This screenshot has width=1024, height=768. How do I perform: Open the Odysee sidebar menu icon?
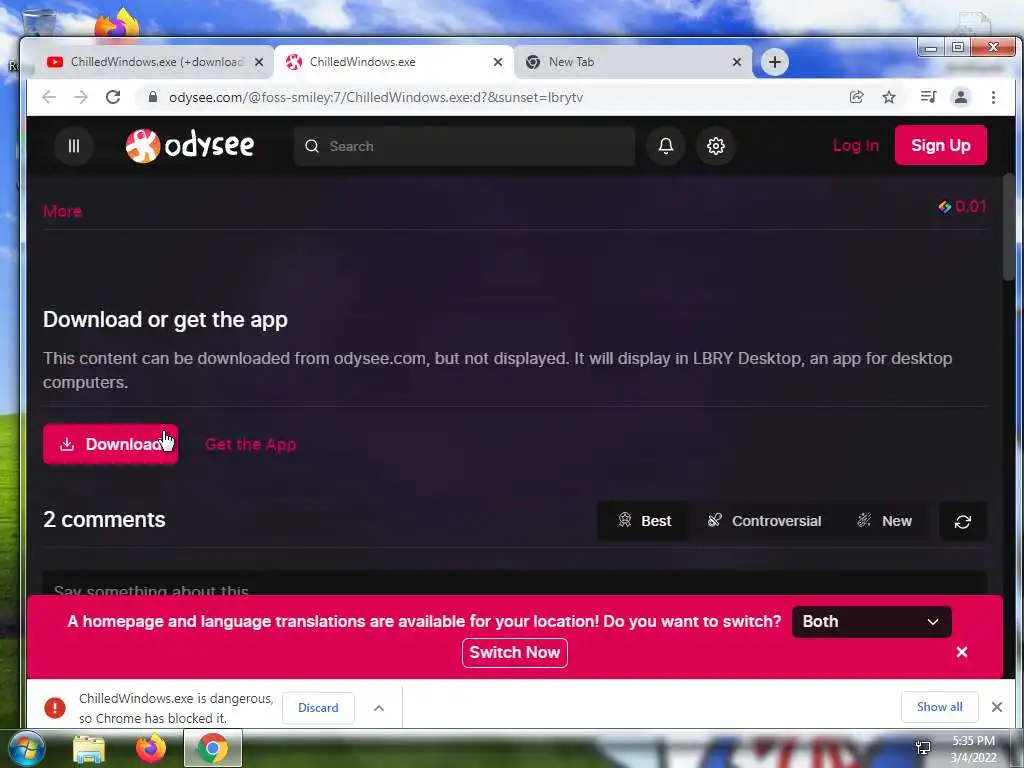pos(74,146)
